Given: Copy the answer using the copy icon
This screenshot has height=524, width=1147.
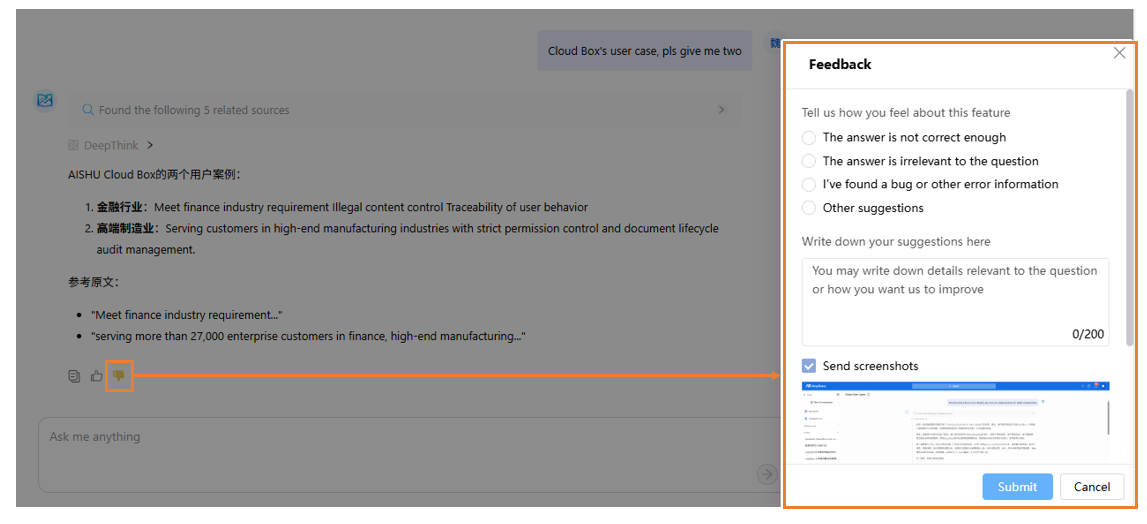Looking at the screenshot, I should click(x=74, y=376).
